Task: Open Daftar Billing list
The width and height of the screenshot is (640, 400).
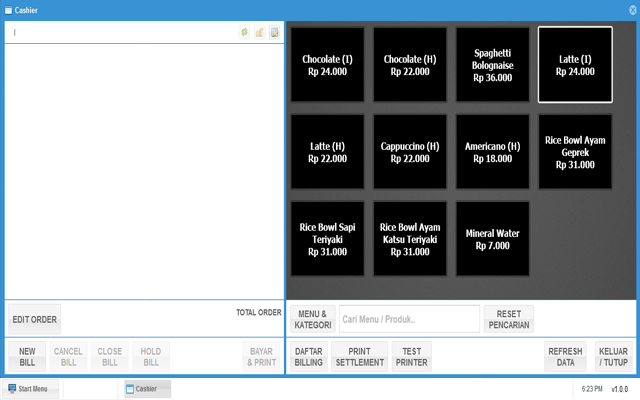Action: pyautogui.click(x=308, y=357)
